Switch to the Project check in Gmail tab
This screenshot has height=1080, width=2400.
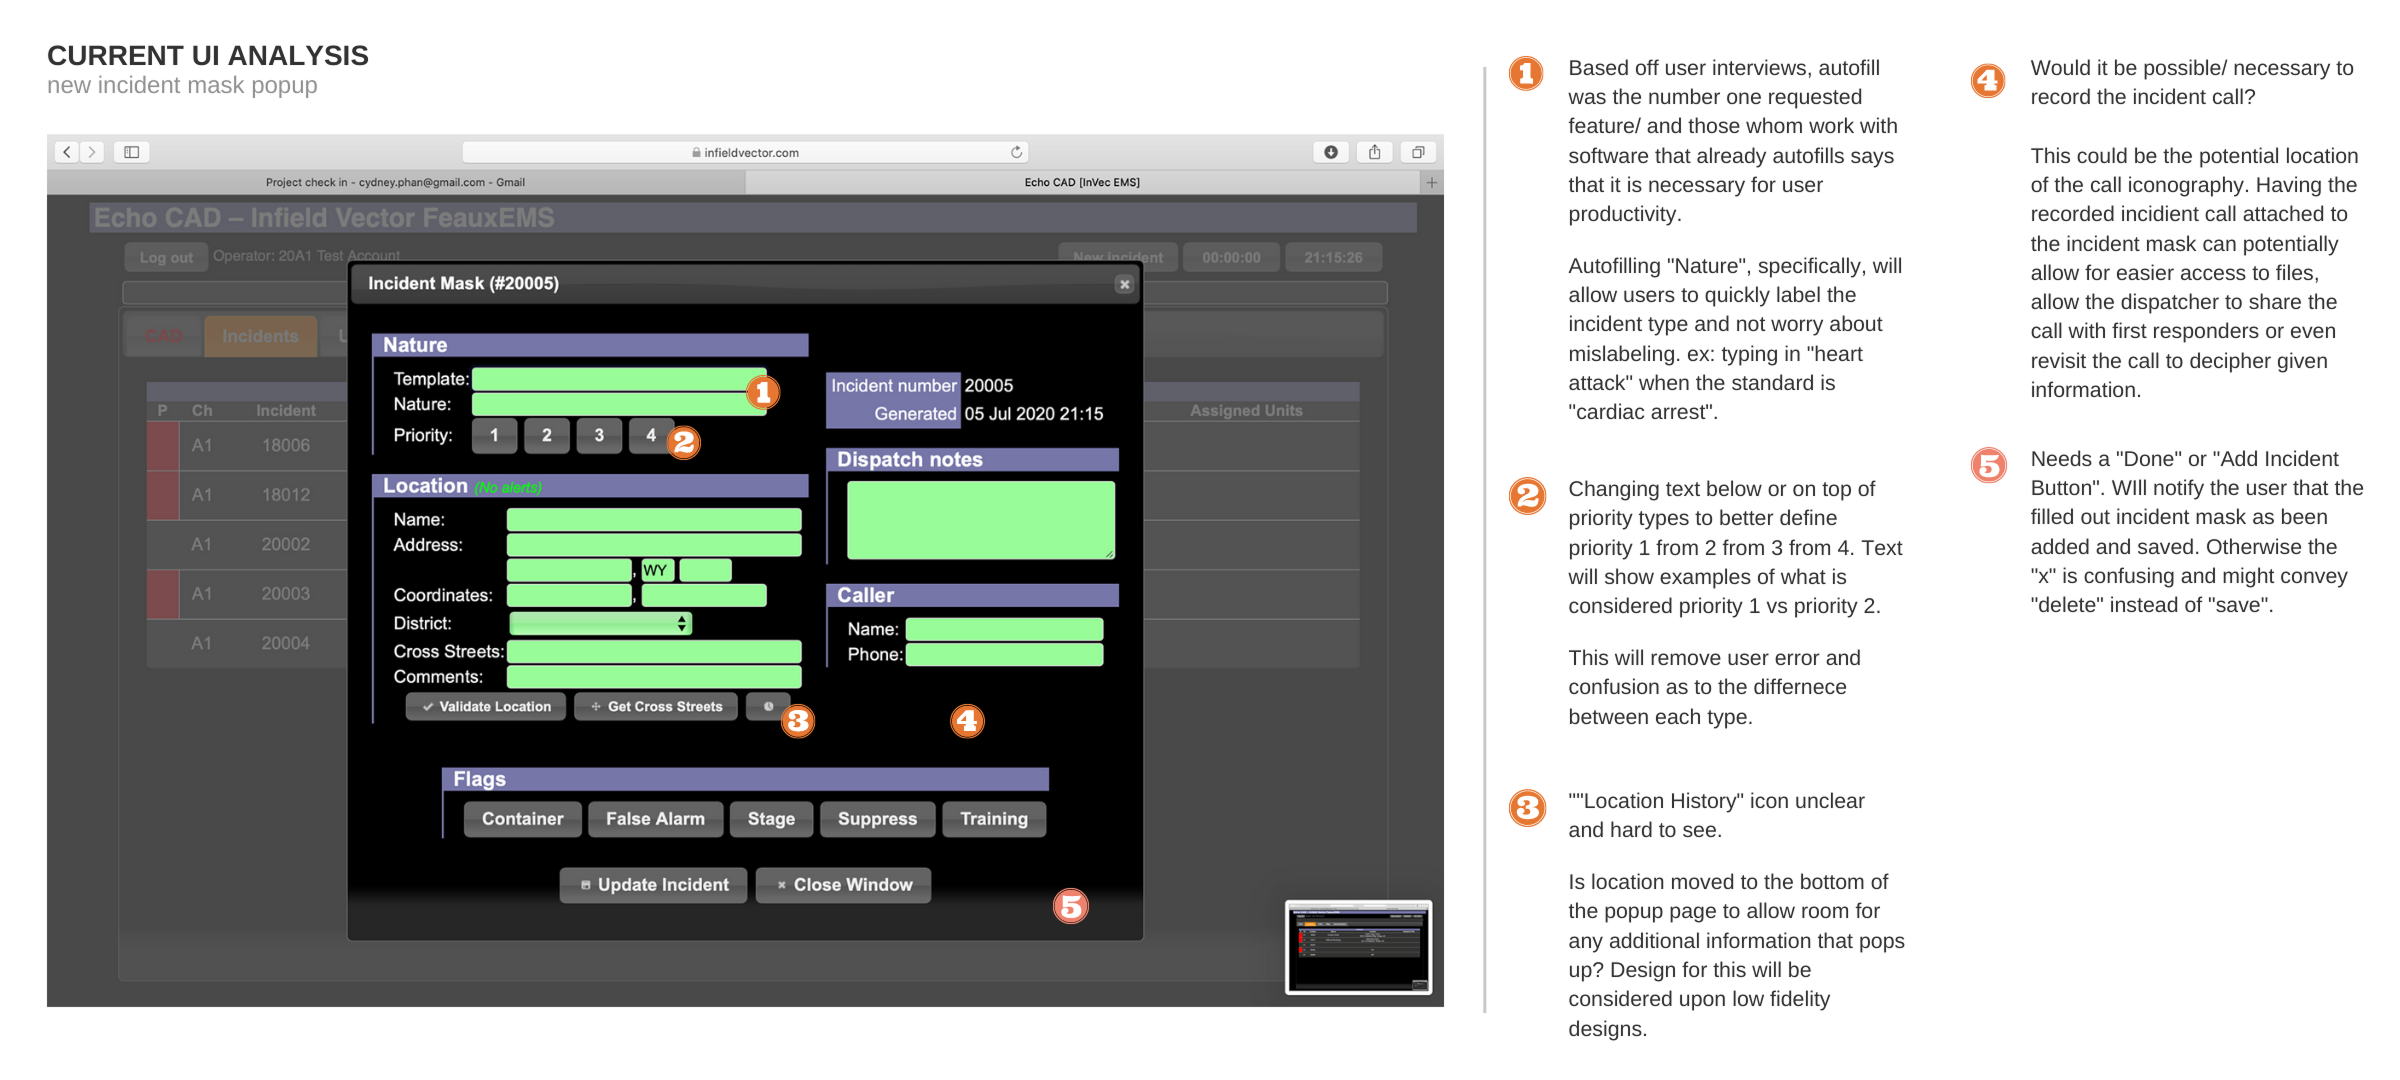pyautogui.click(x=395, y=182)
